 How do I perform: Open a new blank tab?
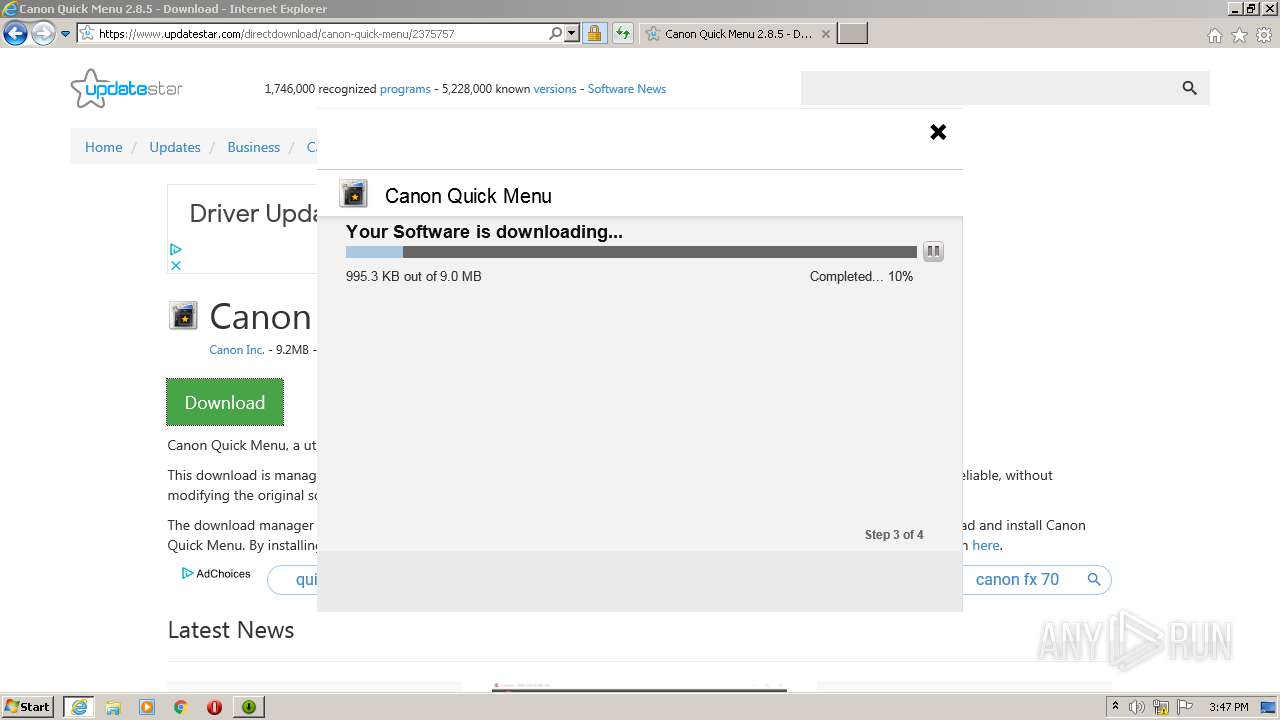[x=852, y=33]
